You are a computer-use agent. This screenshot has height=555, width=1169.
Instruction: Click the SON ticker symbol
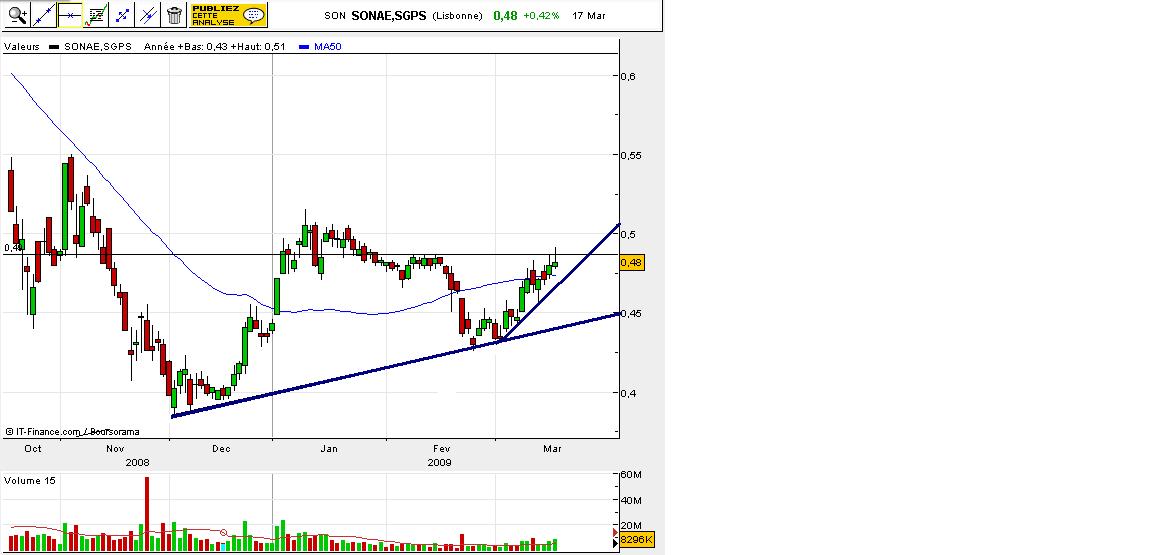[335, 16]
